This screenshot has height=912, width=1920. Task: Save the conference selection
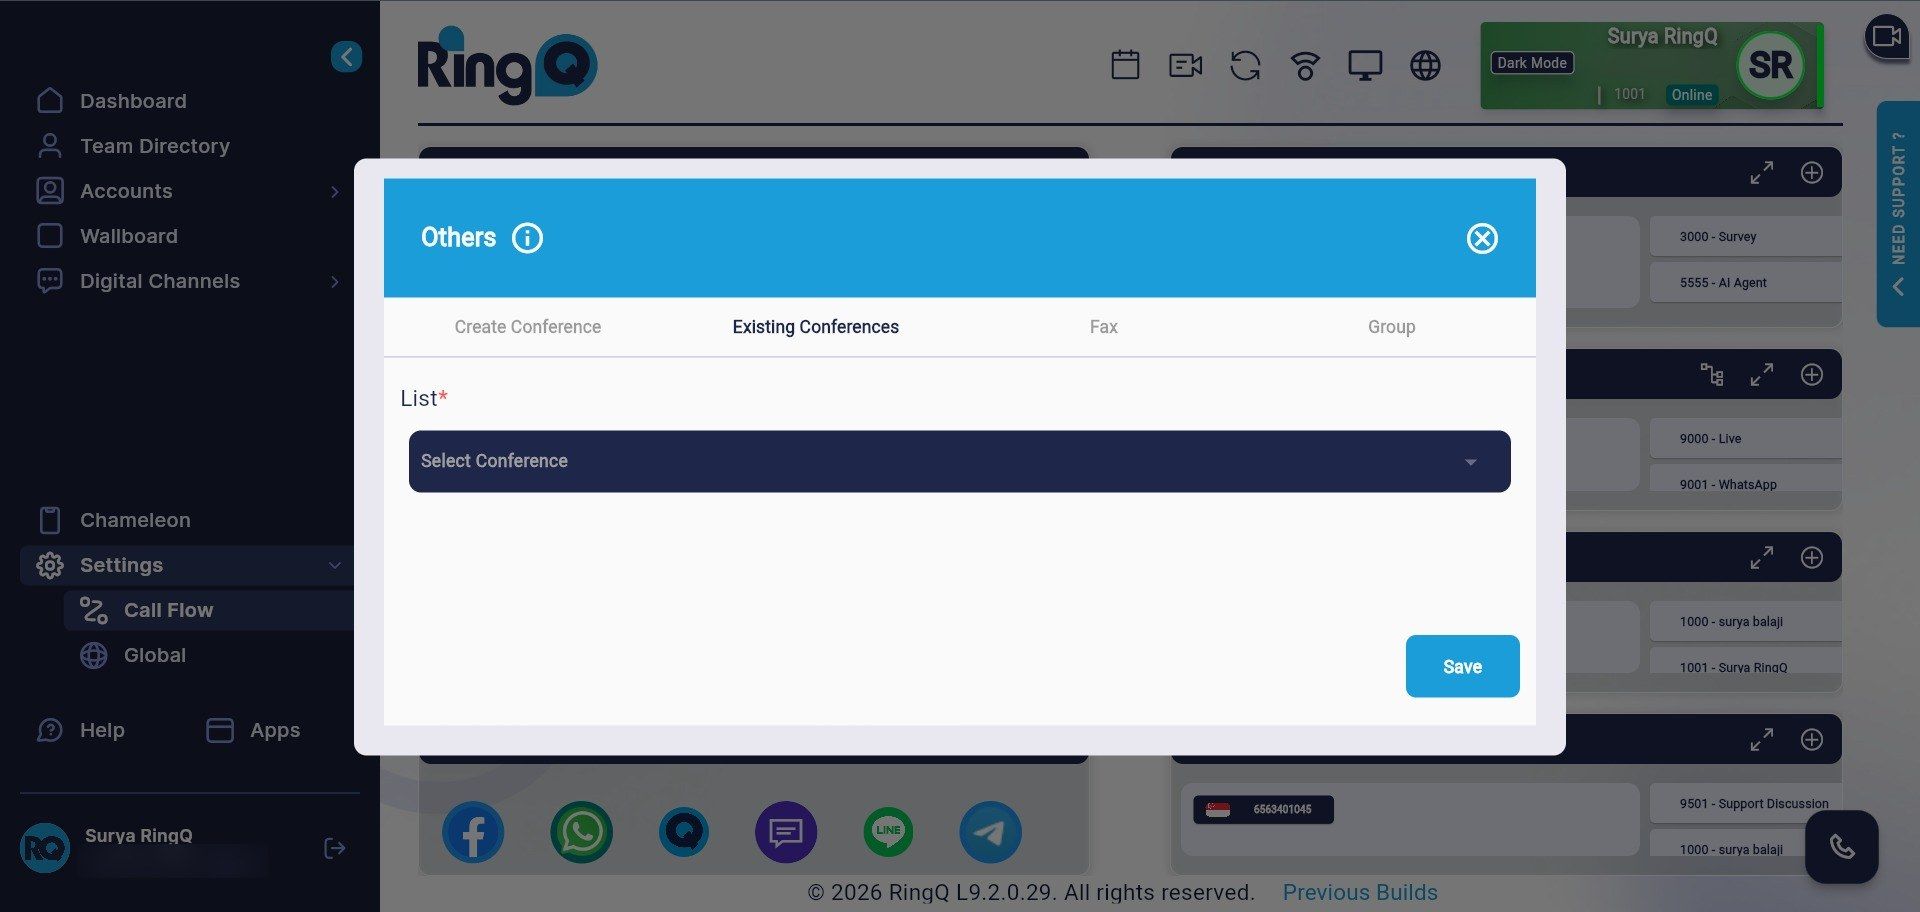1462,666
